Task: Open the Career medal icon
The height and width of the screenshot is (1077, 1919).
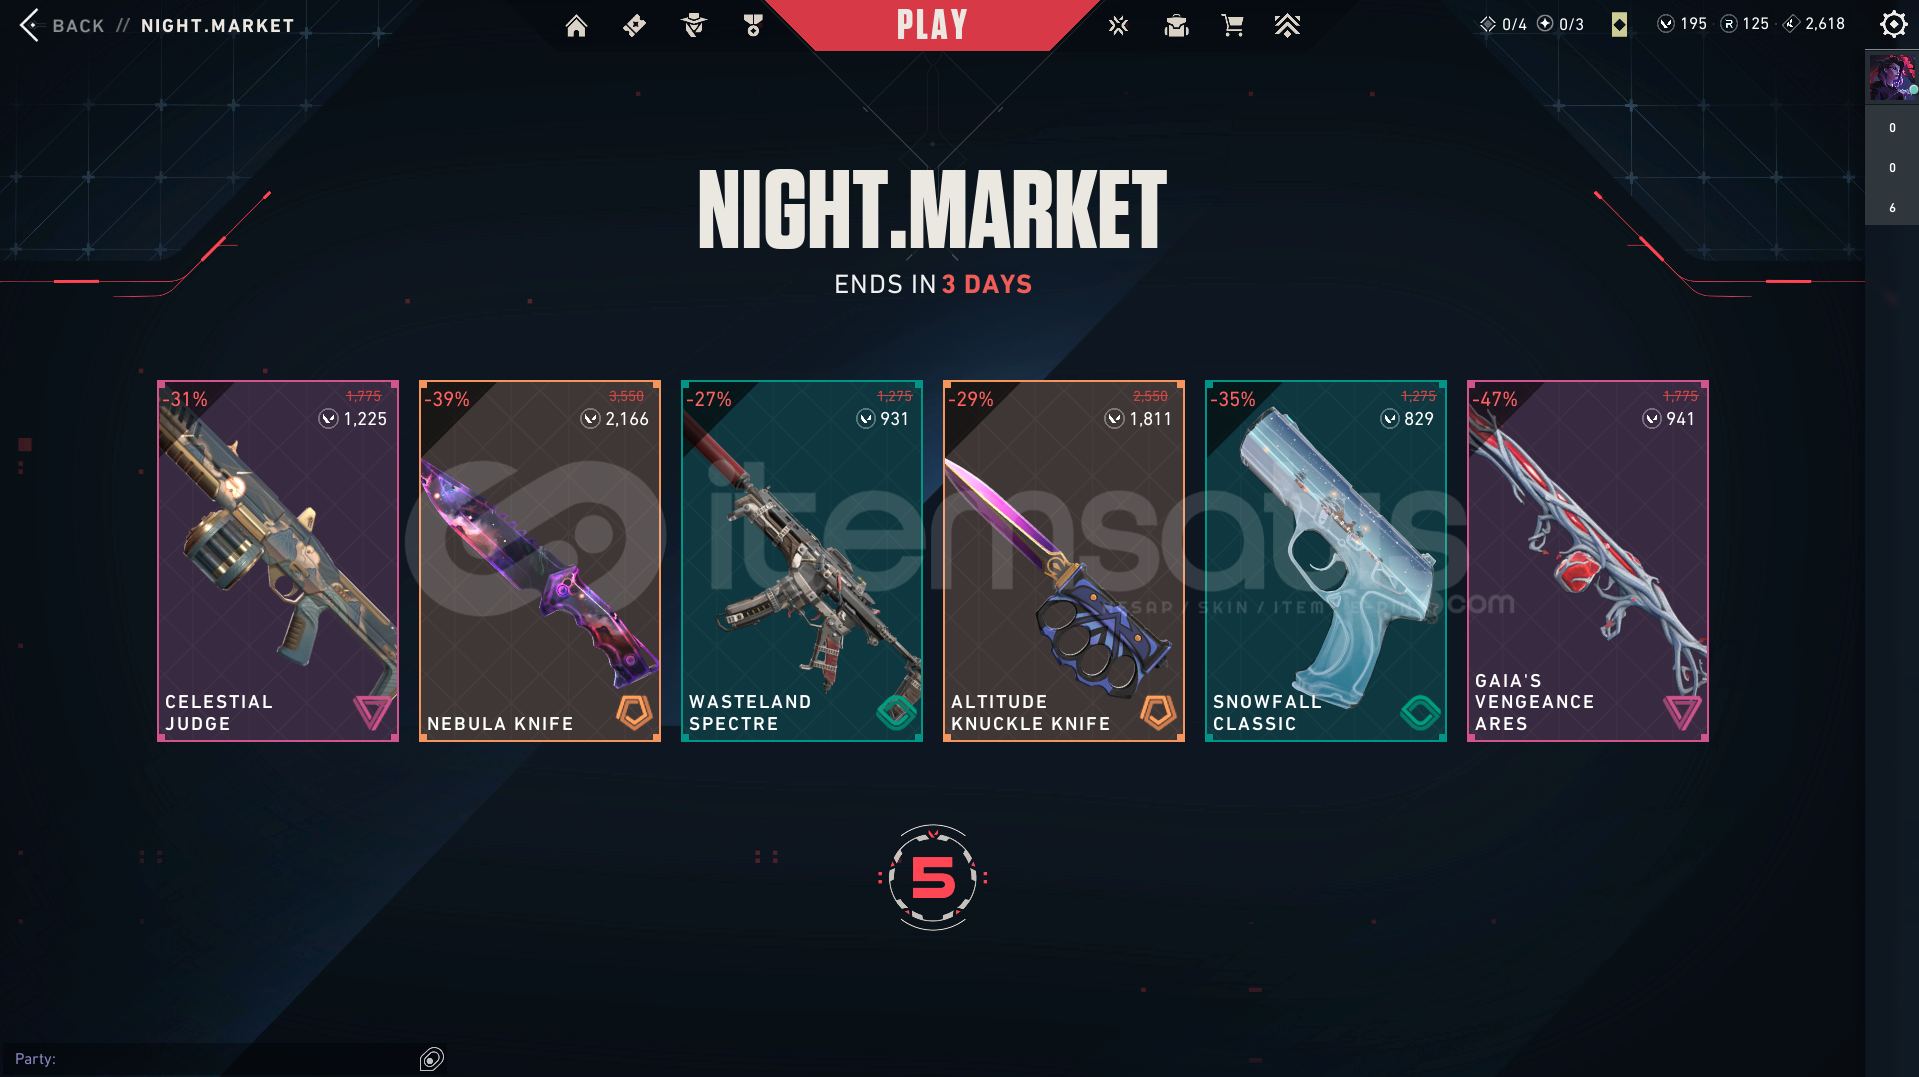Action: (753, 26)
